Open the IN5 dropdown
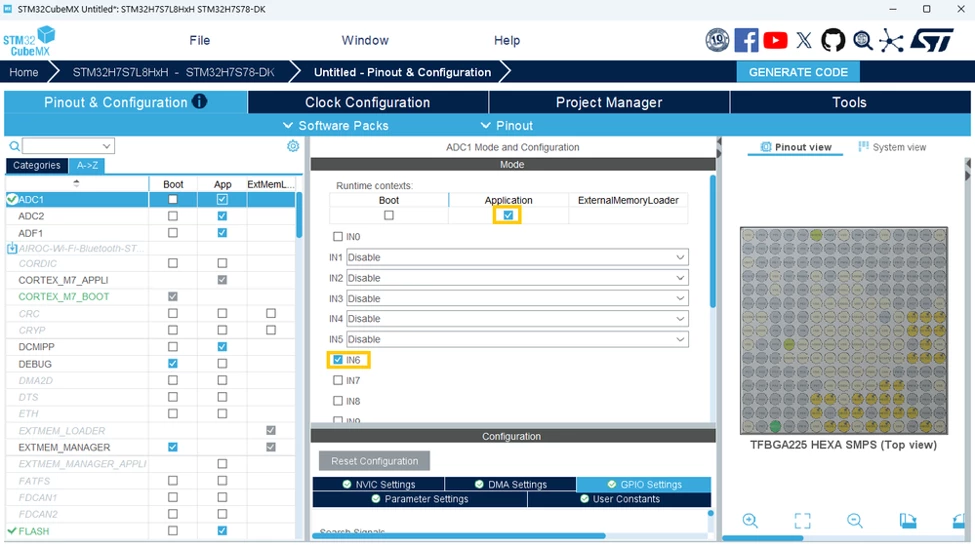This screenshot has height=547, width=975. click(x=517, y=339)
